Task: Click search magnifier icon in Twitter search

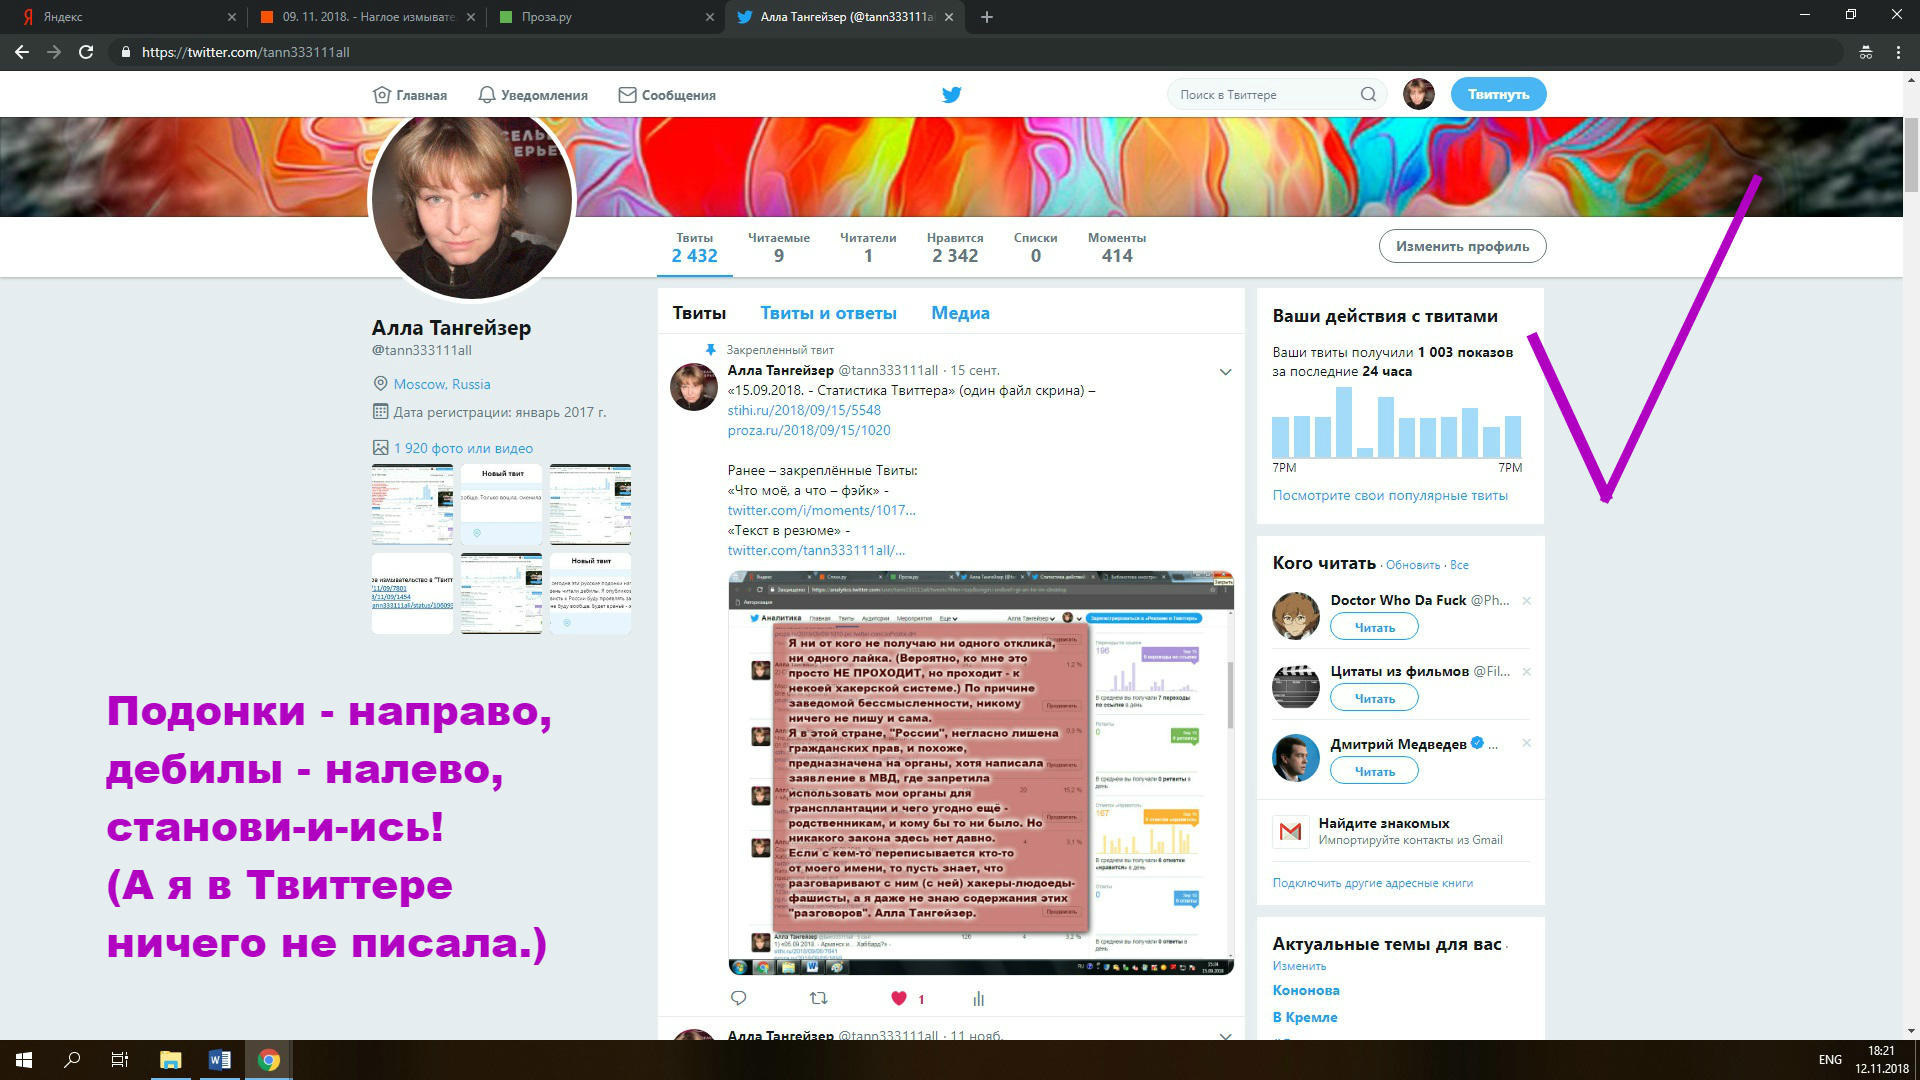Action: click(x=1368, y=95)
